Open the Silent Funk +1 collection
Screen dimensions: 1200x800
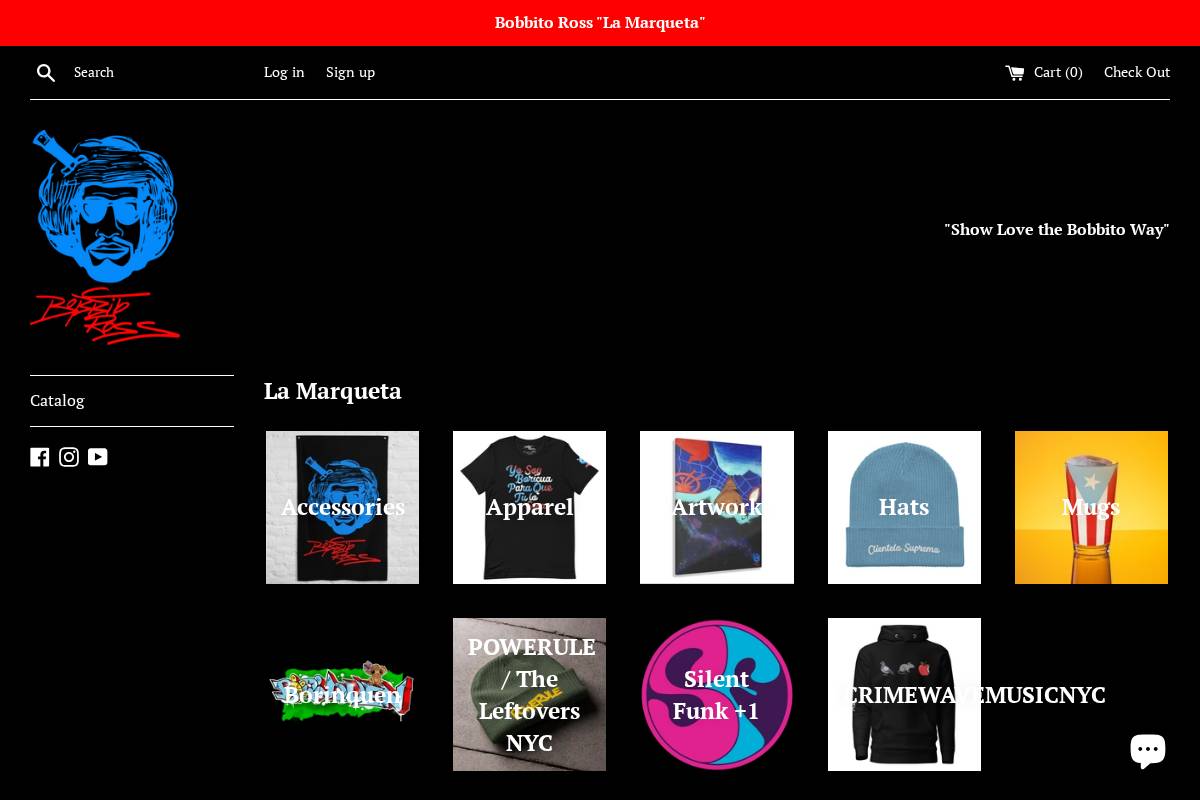pos(716,694)
